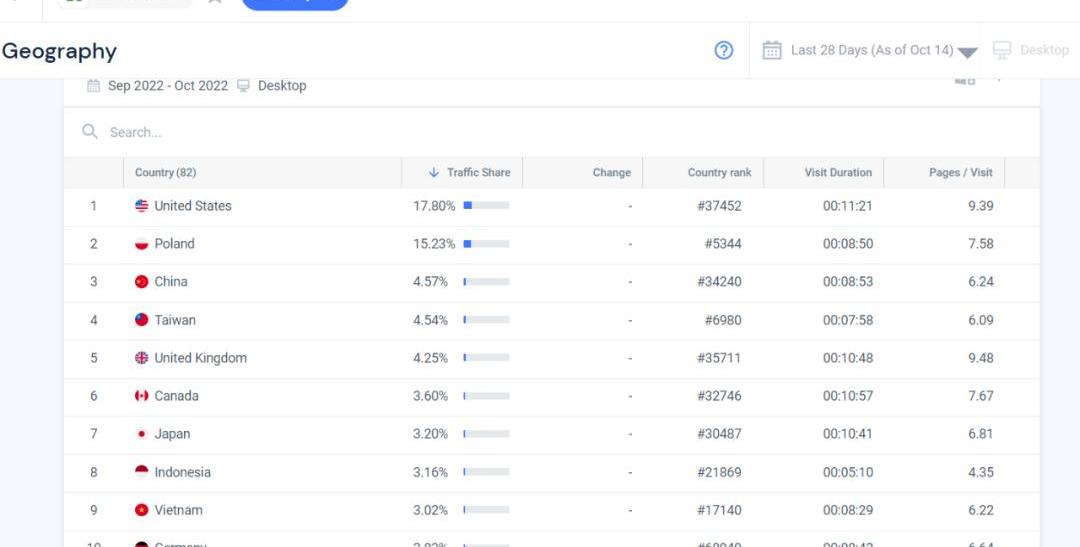1080x547 pixels.
Task: Click the Country rank column header
Action: [x=719, y=172]
